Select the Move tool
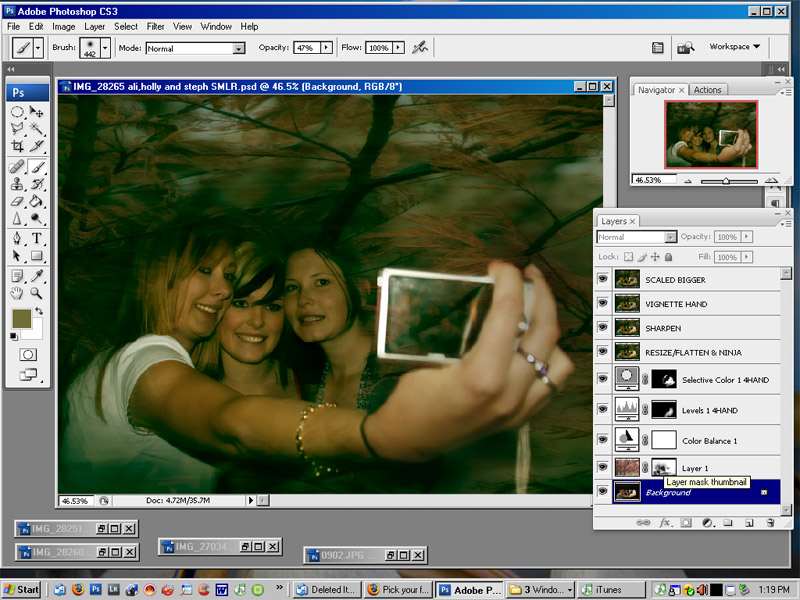 [x=36, y=111]
